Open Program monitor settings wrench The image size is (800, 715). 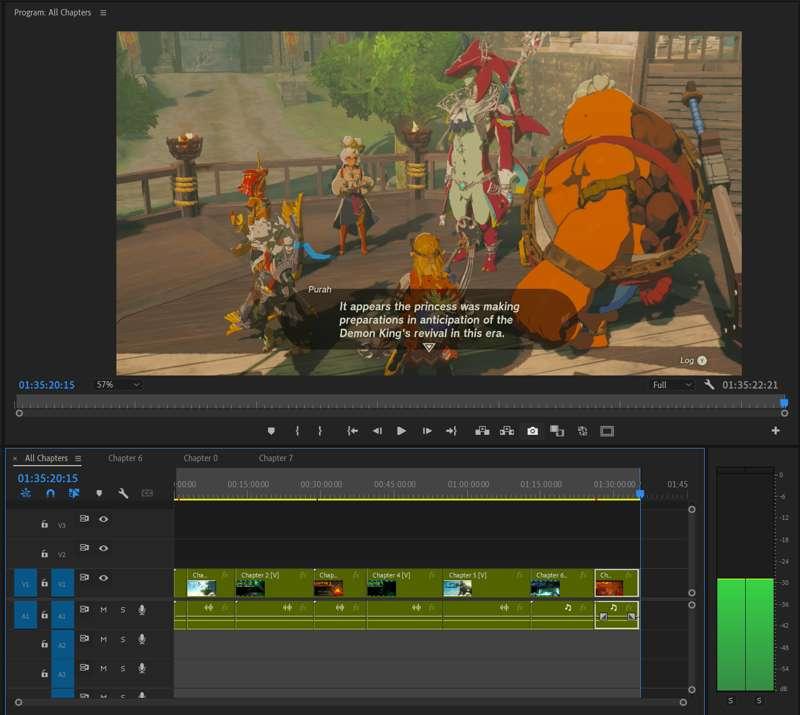coord(709,385)
